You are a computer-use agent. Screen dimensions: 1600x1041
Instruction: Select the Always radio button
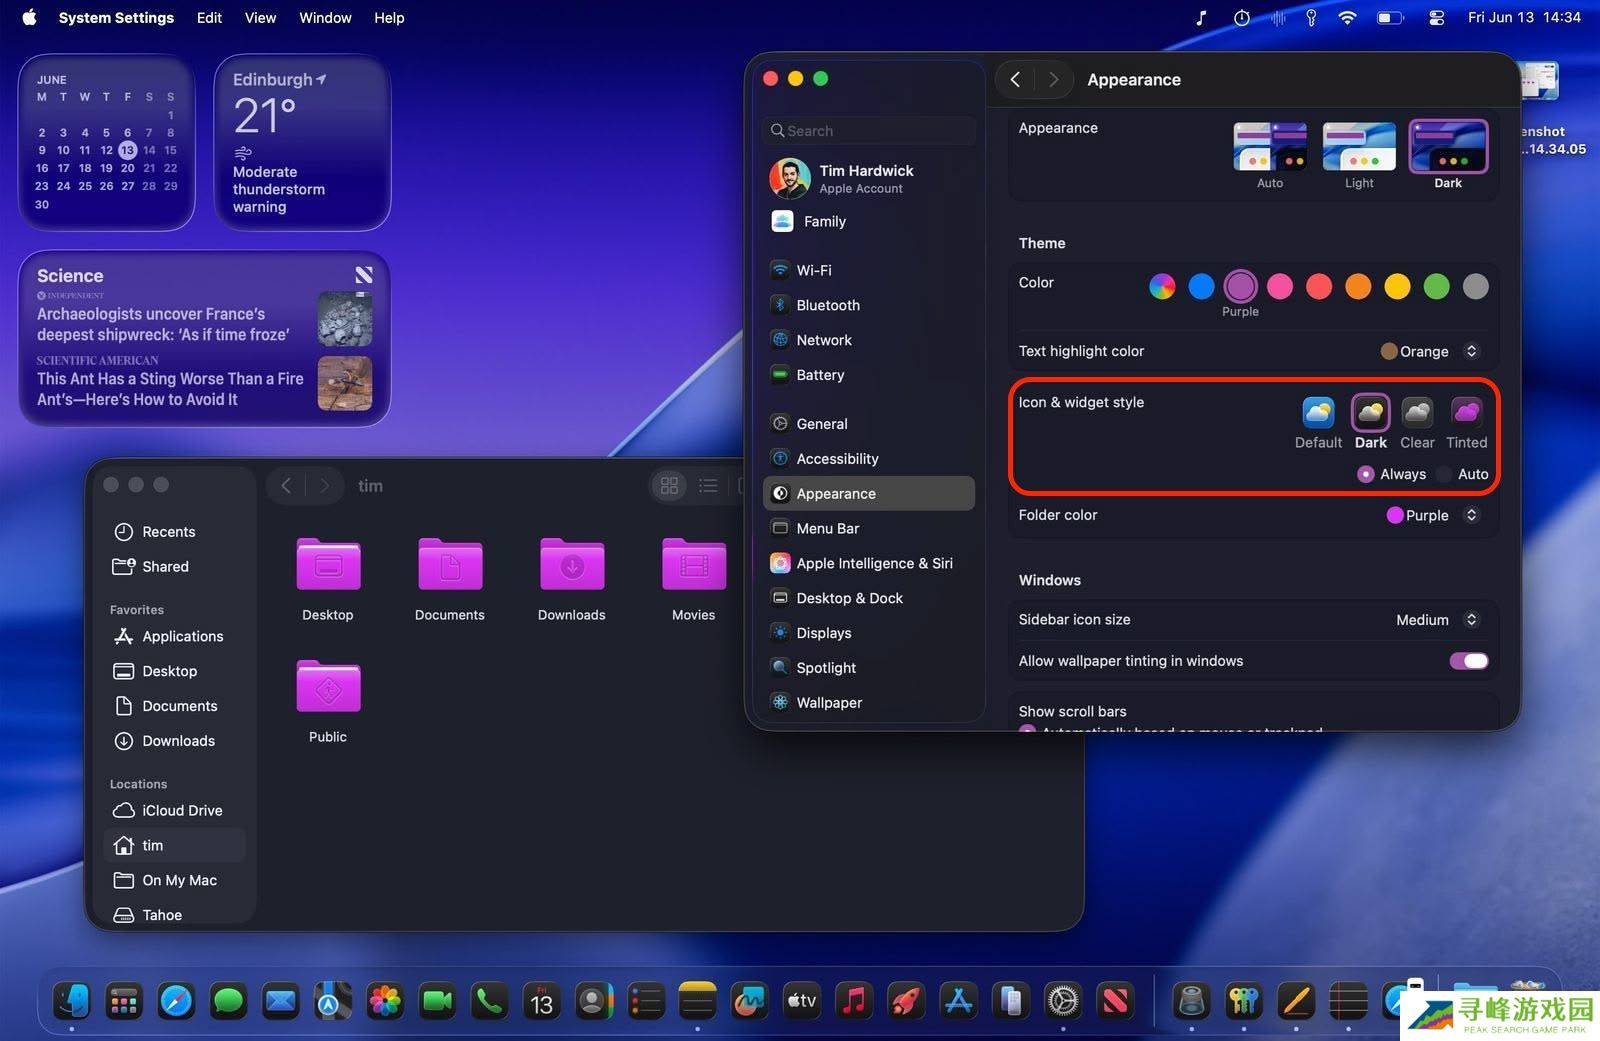coord(1365,474)
